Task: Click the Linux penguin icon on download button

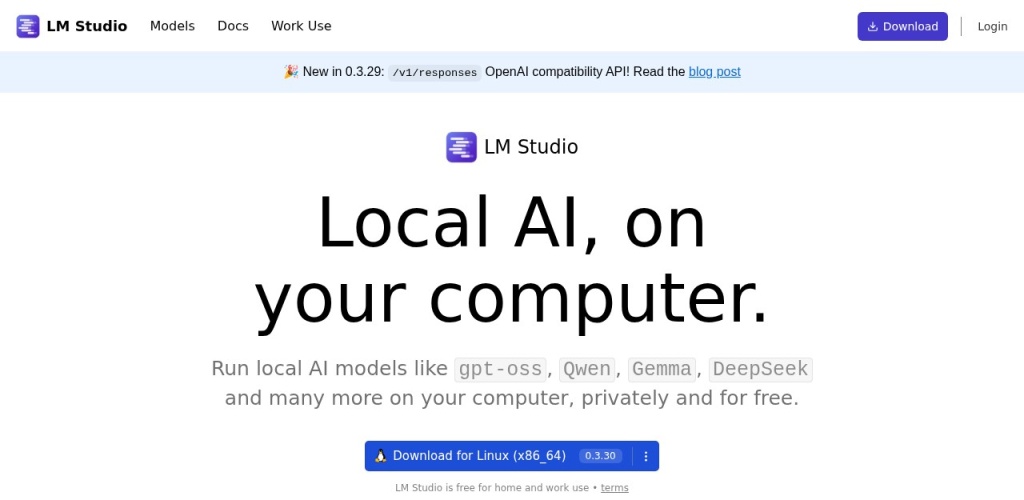Action: 381,456
